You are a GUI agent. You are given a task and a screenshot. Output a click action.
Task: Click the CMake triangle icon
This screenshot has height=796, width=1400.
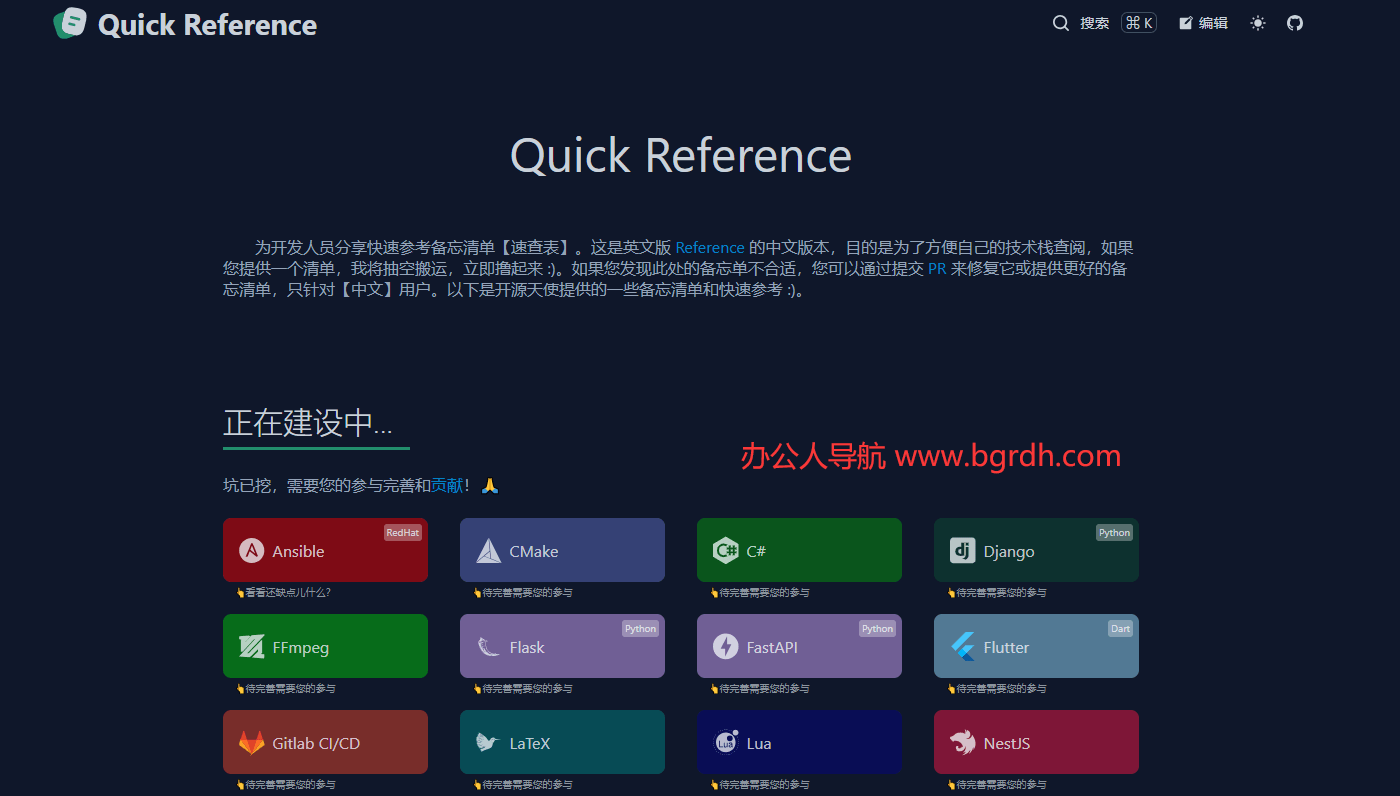[489, 551]
